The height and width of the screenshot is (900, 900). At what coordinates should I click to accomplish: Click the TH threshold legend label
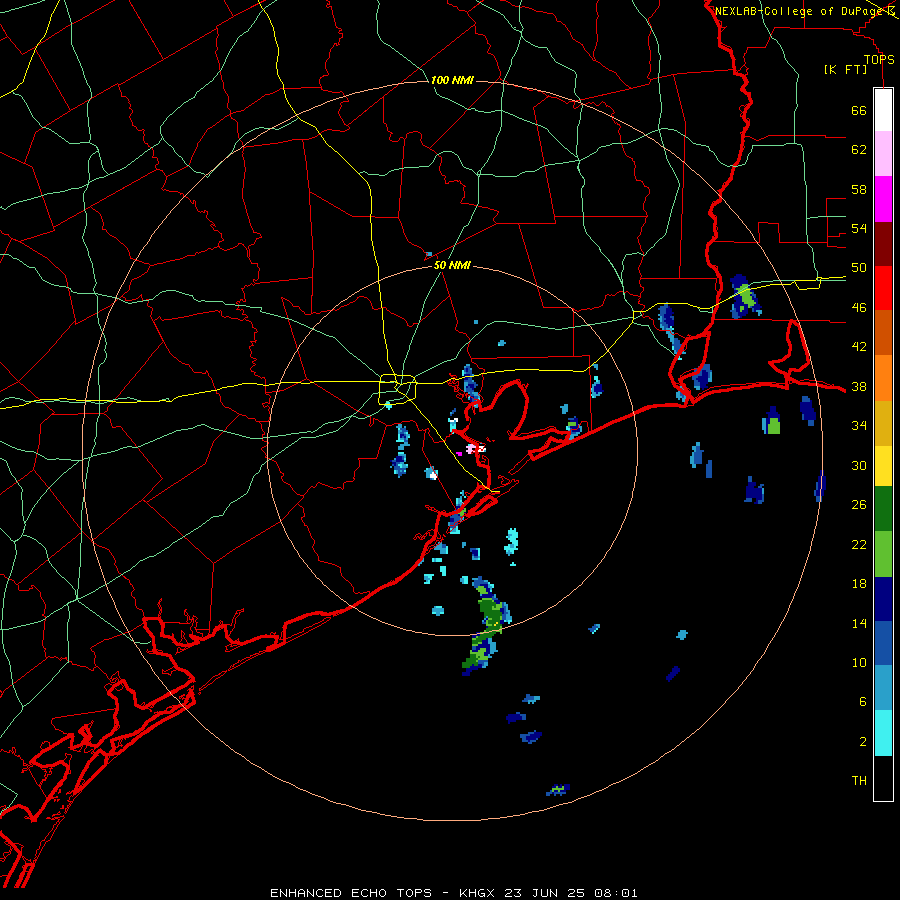click(x=859, y=781)
